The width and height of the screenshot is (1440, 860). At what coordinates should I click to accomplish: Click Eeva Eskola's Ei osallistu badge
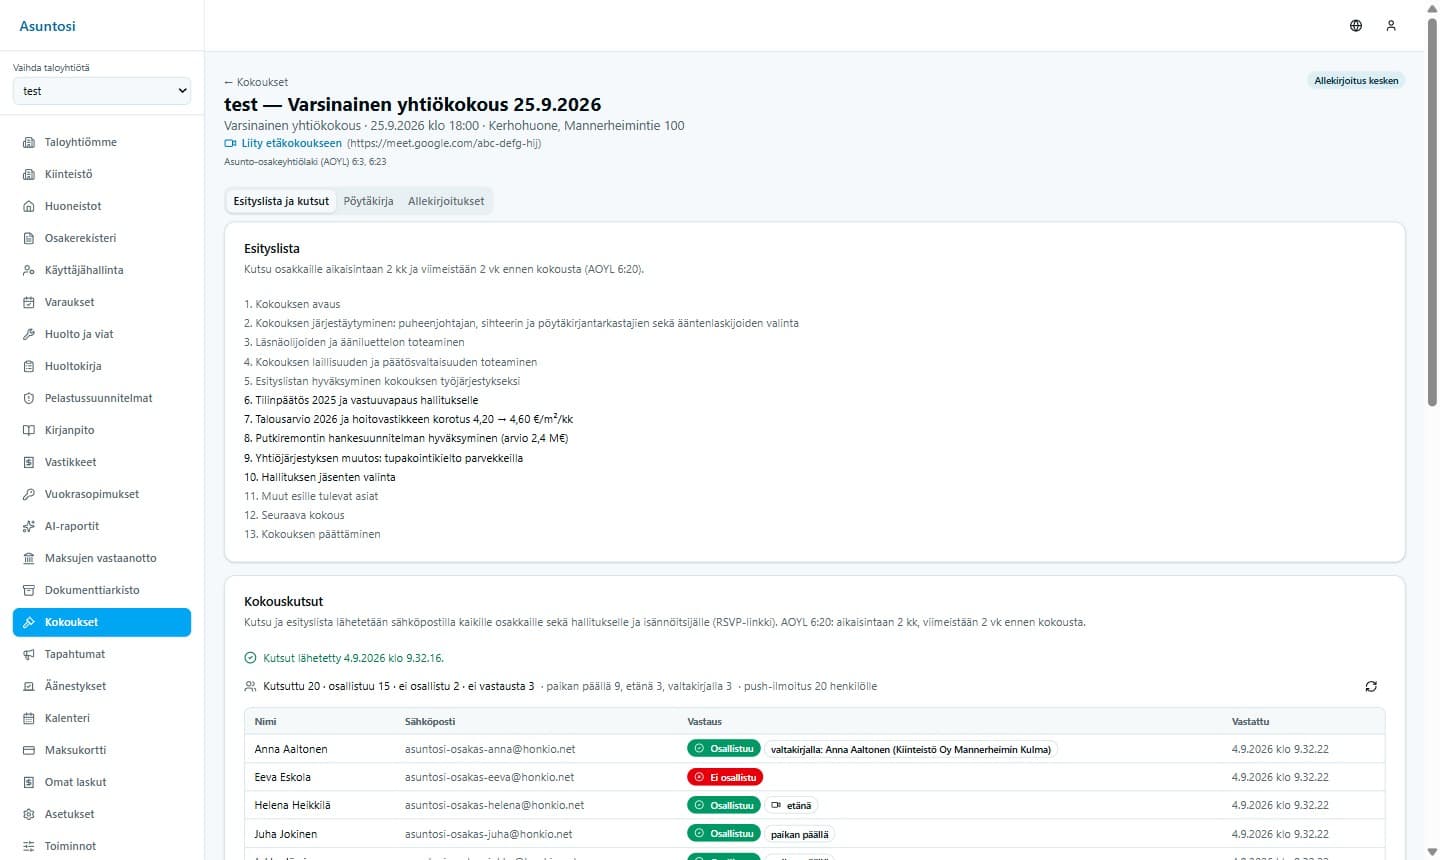pos(725,777)
